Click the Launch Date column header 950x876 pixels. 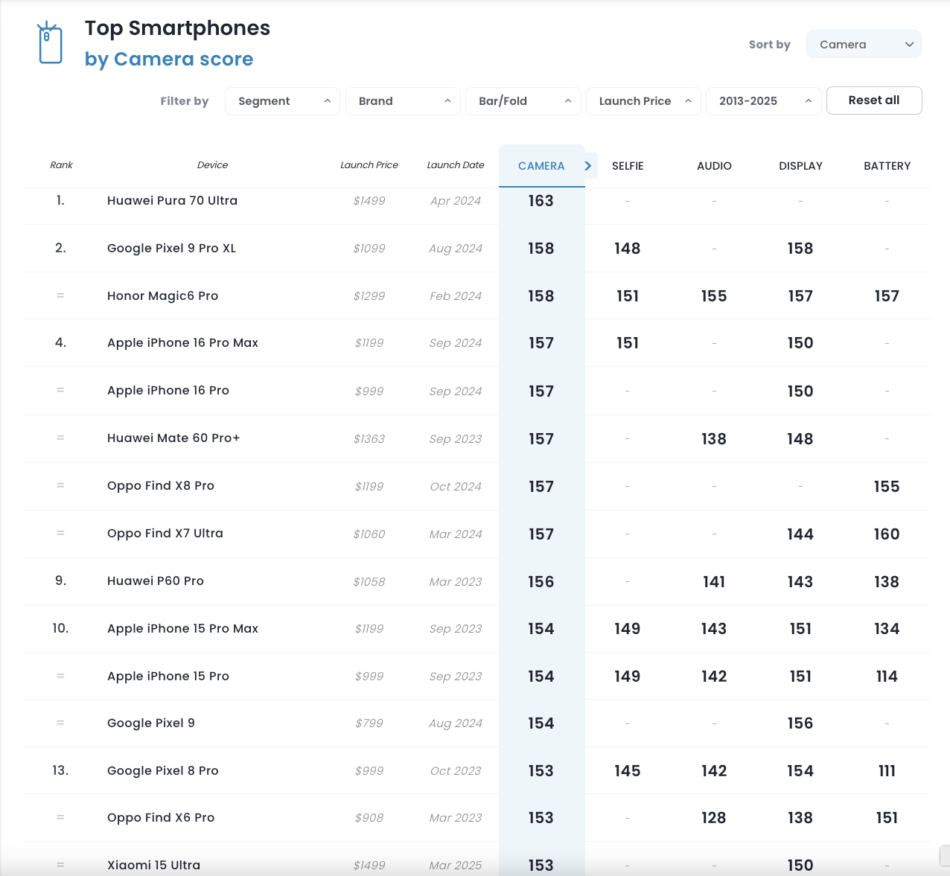pyautogui.click(x=456, y=165)
